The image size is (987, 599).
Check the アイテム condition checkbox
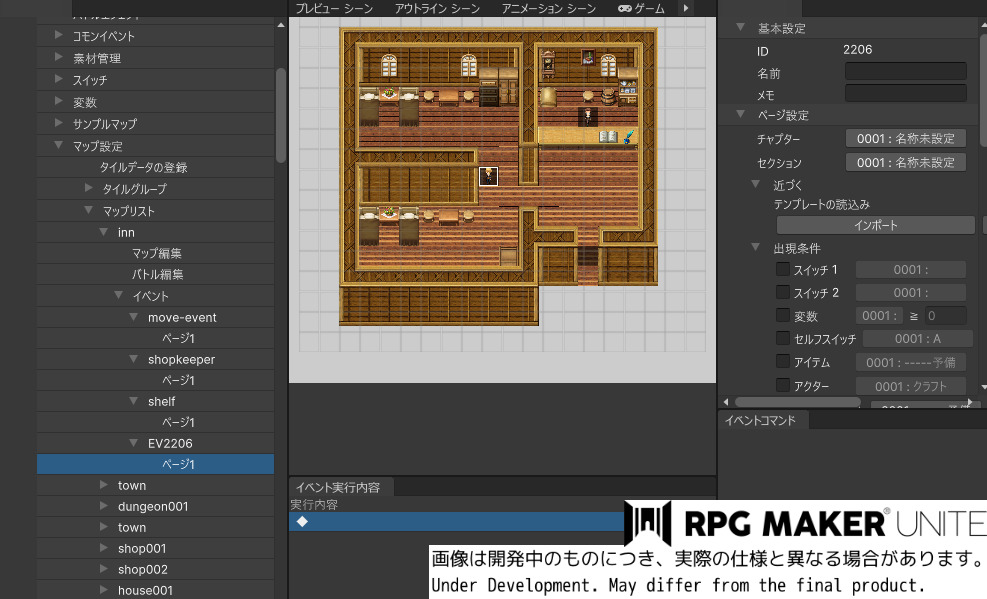(783, 362)
